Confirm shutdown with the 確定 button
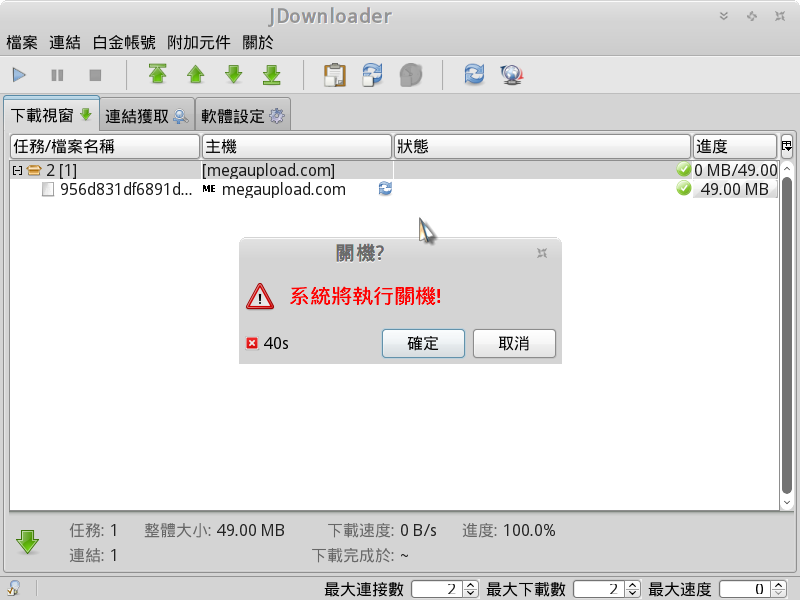 tap(423, 343)
